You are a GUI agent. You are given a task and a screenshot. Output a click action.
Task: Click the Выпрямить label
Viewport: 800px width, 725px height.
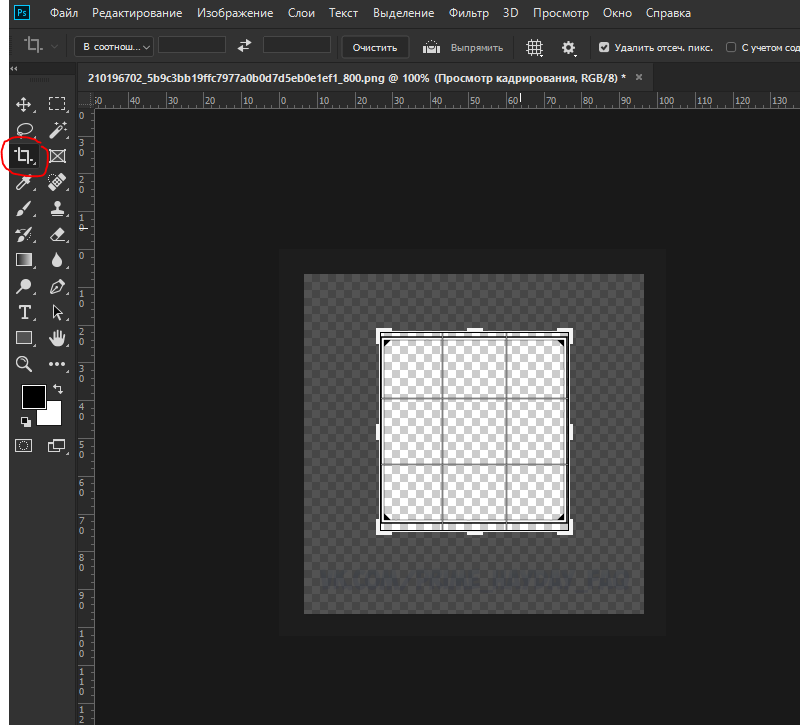(477, 47)
